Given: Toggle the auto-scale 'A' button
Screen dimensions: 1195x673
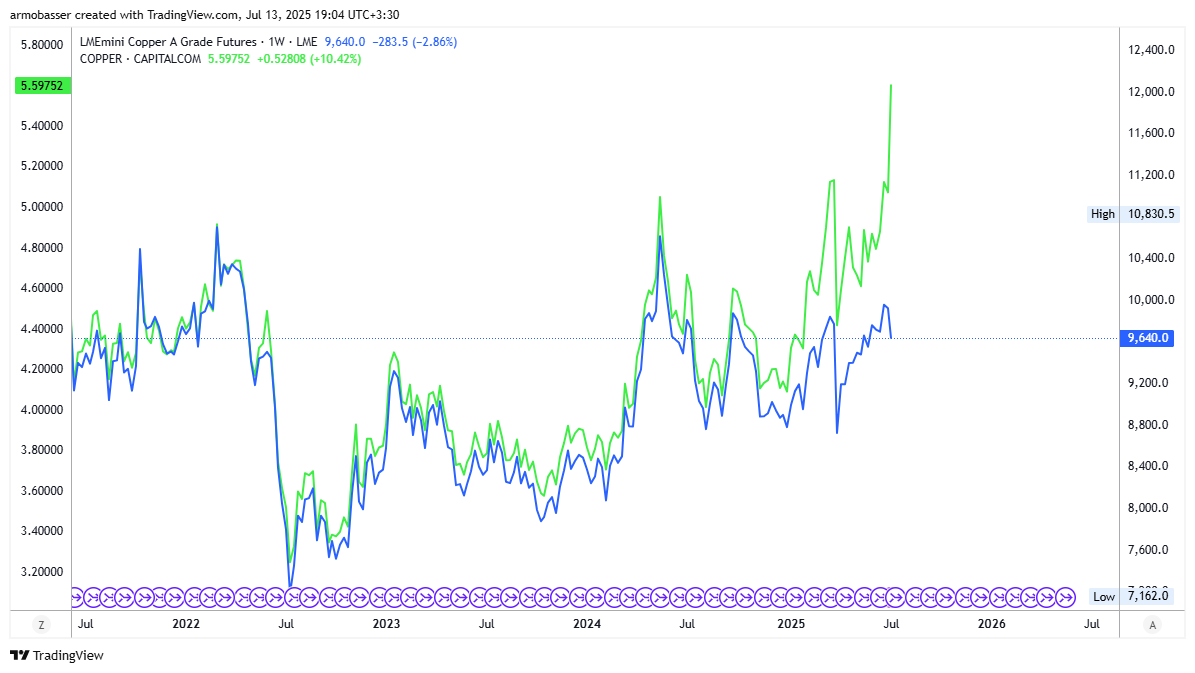Looking at the screenshot, I should click(1153, 625).
